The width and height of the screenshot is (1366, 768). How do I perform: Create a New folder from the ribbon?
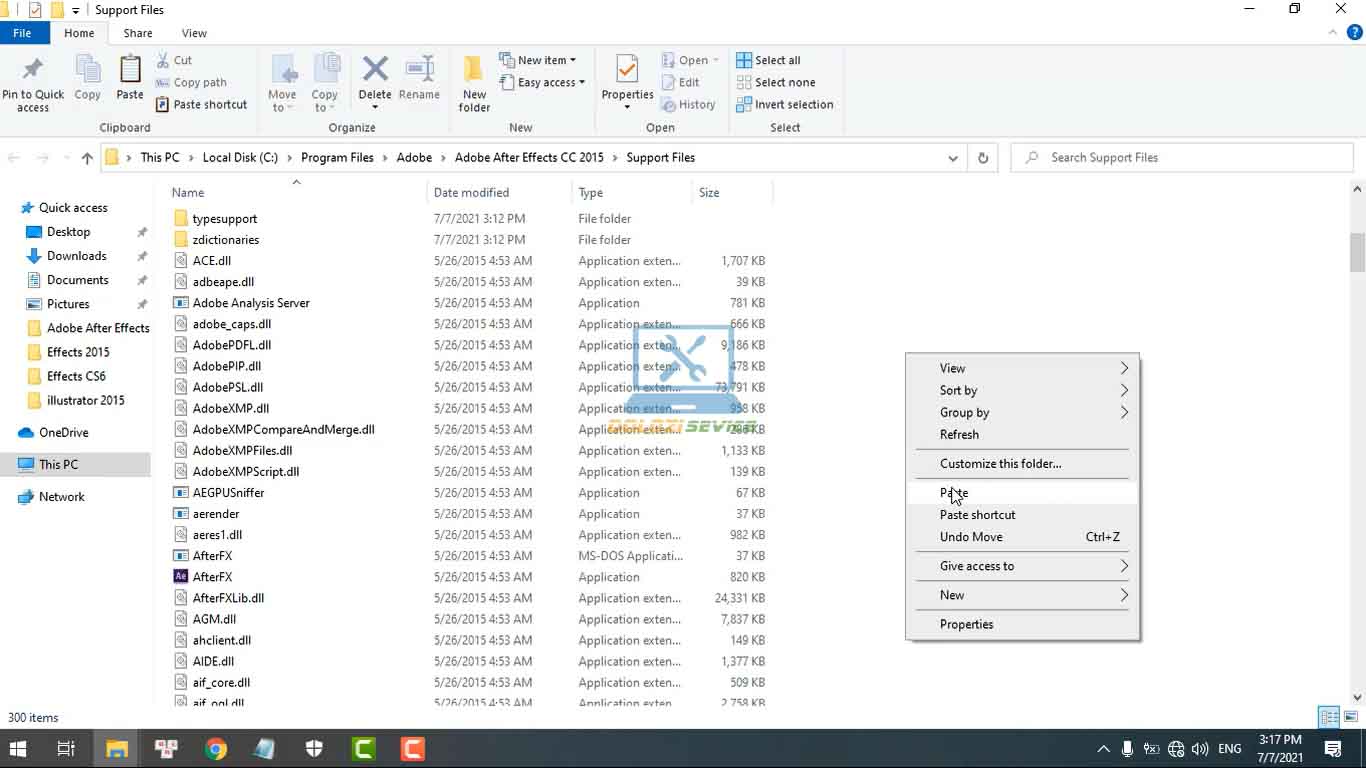click(474, 83)
